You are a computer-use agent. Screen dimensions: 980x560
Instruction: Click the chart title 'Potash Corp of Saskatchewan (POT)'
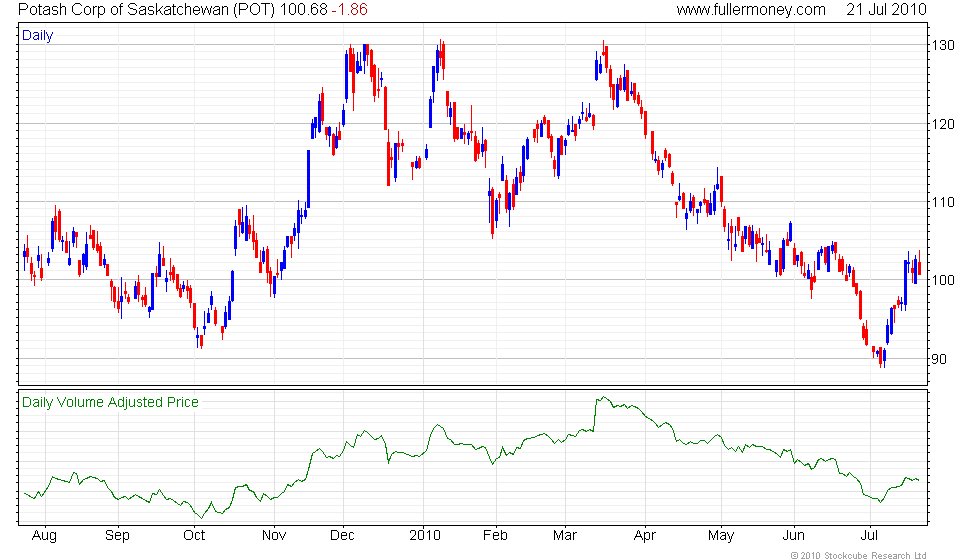[x=146, y=9]
